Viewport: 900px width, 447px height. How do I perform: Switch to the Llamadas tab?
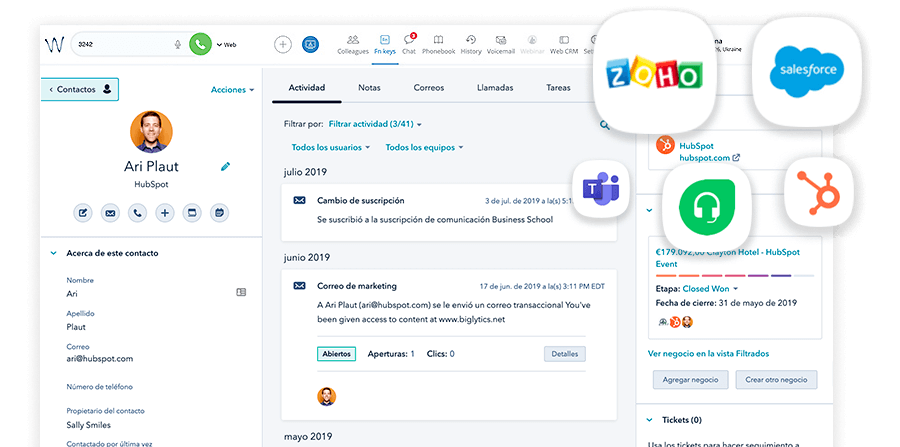coord(495,88)
